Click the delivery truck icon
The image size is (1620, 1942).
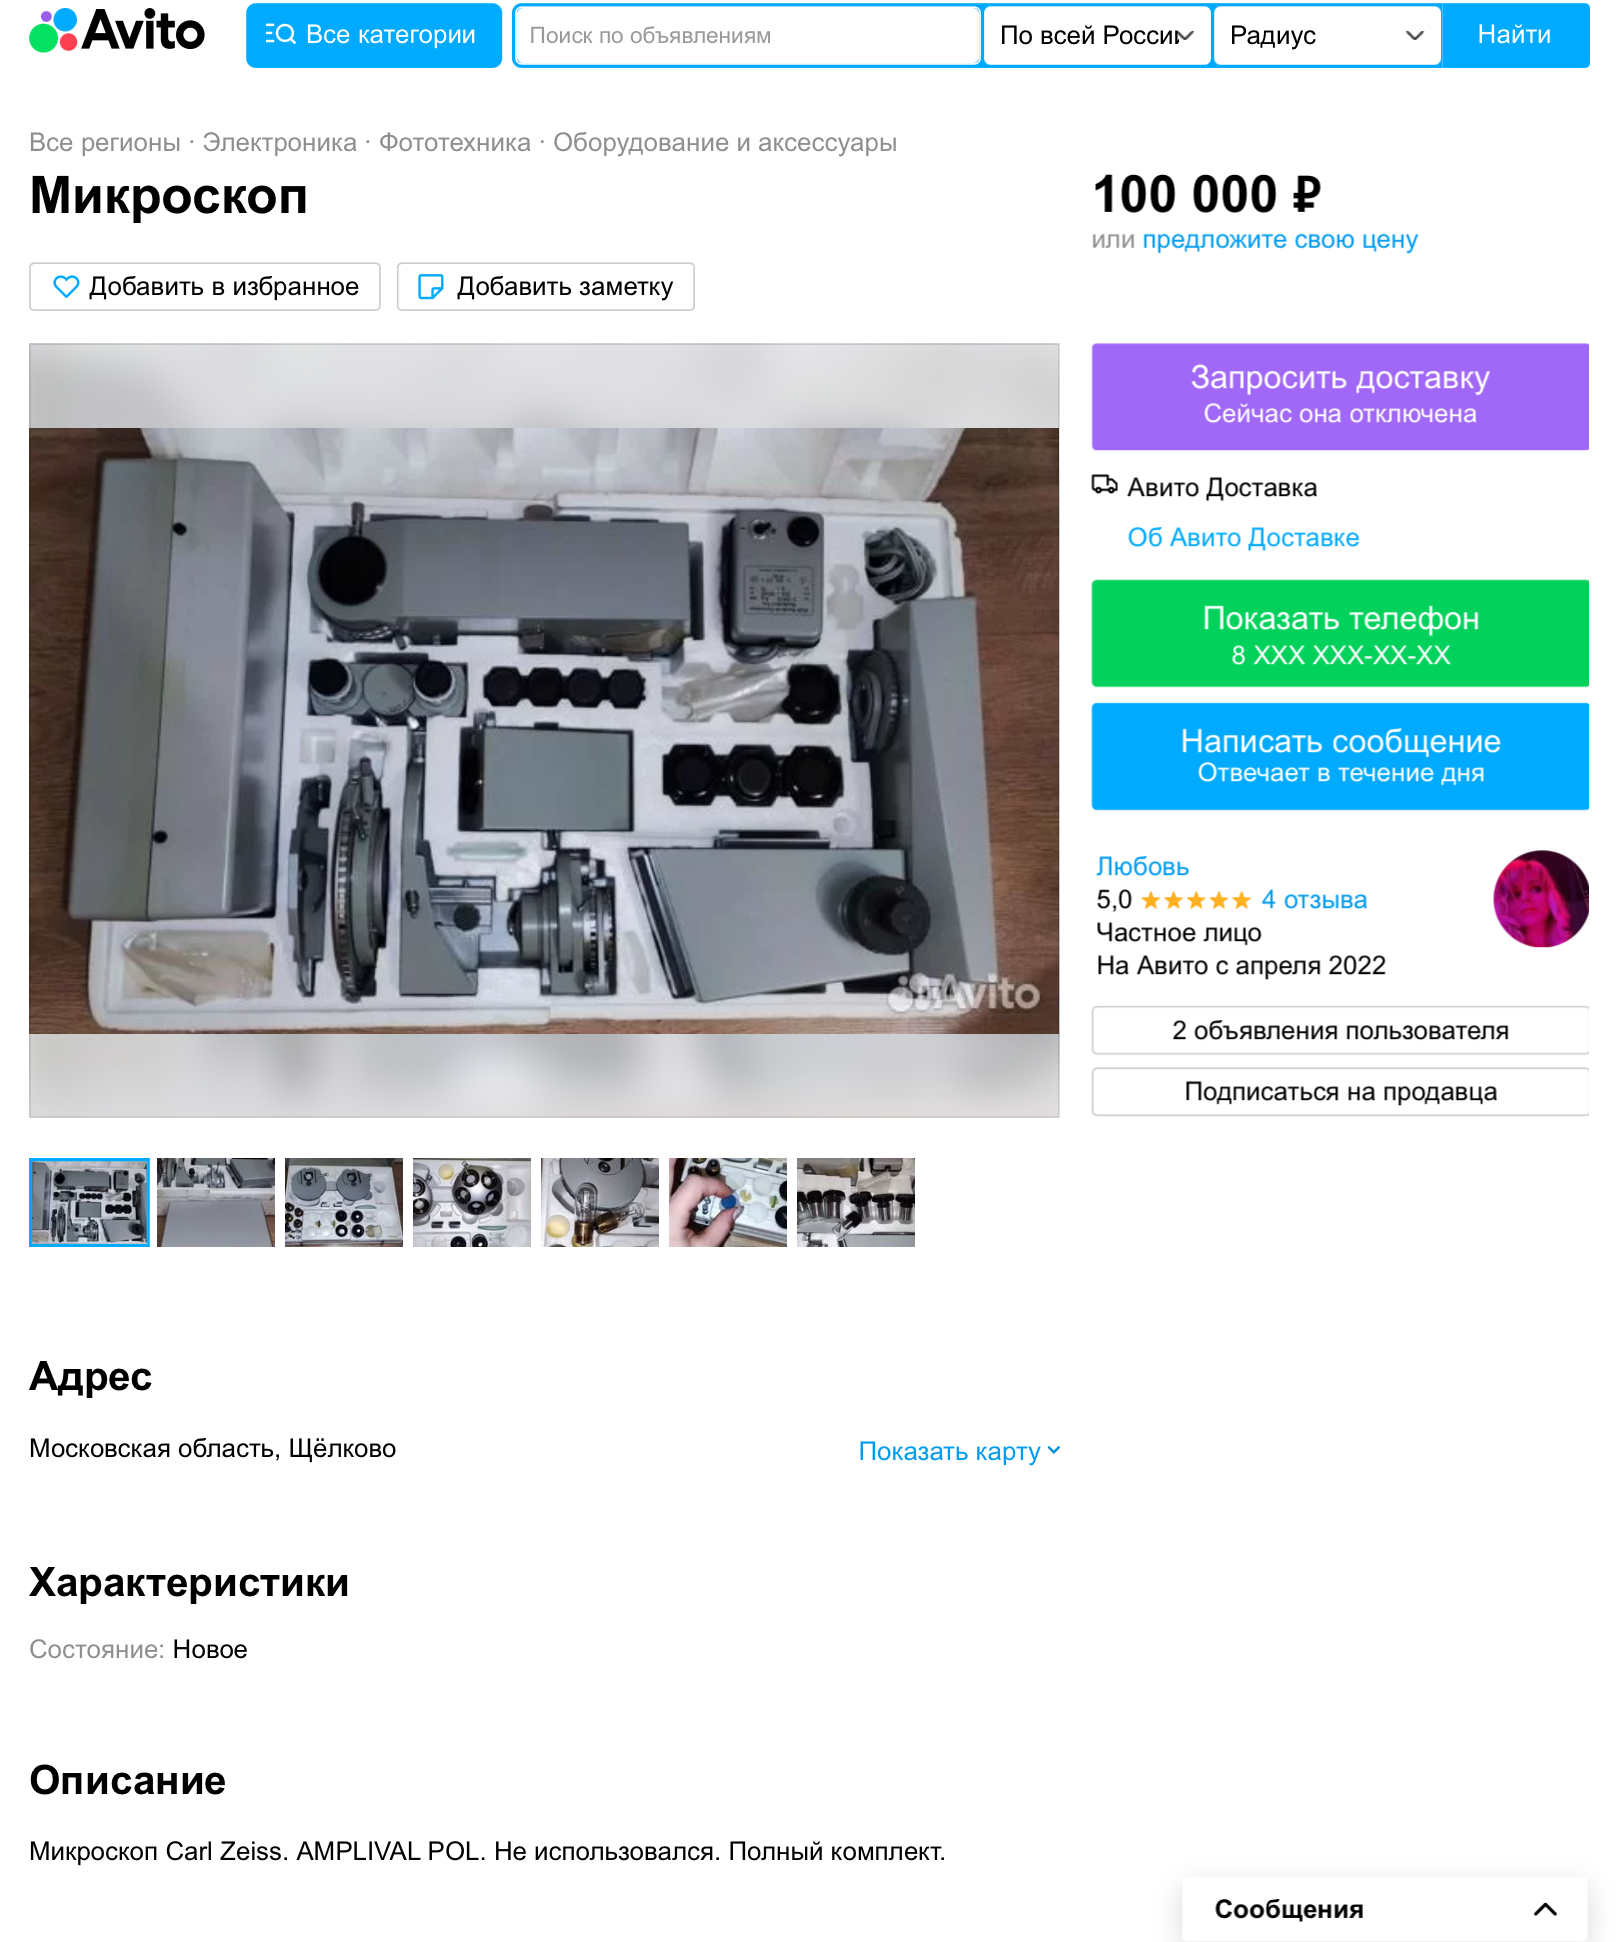click(1104, 486)
